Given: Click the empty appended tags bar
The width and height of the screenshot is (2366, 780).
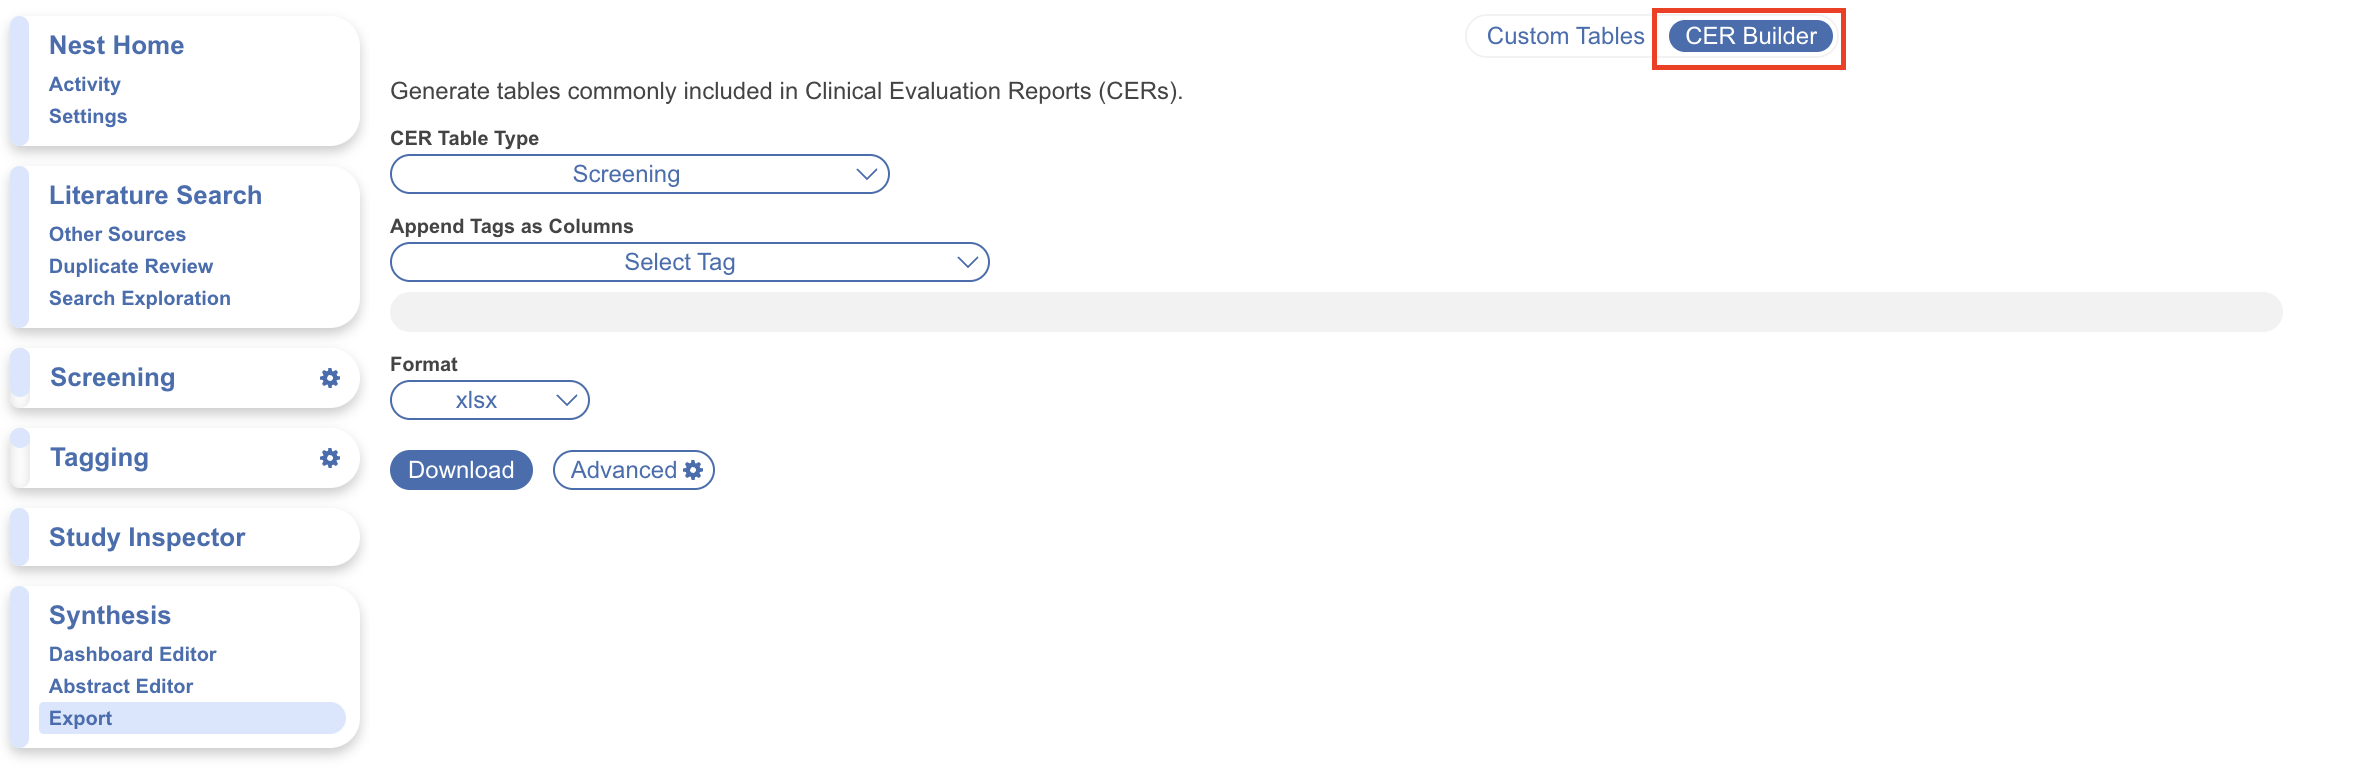Looking at the screenshot, I should [x=1336, y=312].
